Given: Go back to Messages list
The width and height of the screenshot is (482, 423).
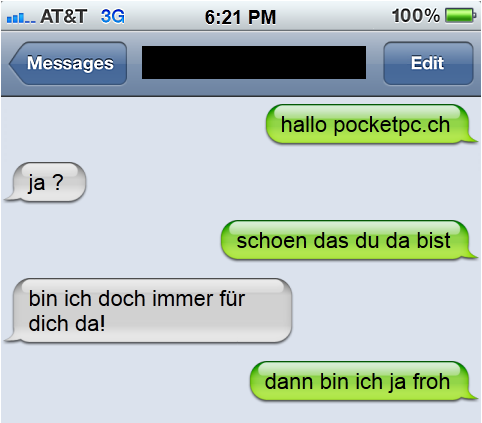Looking at the screenshot, I should pyautogui.click(x=68, y=63).
